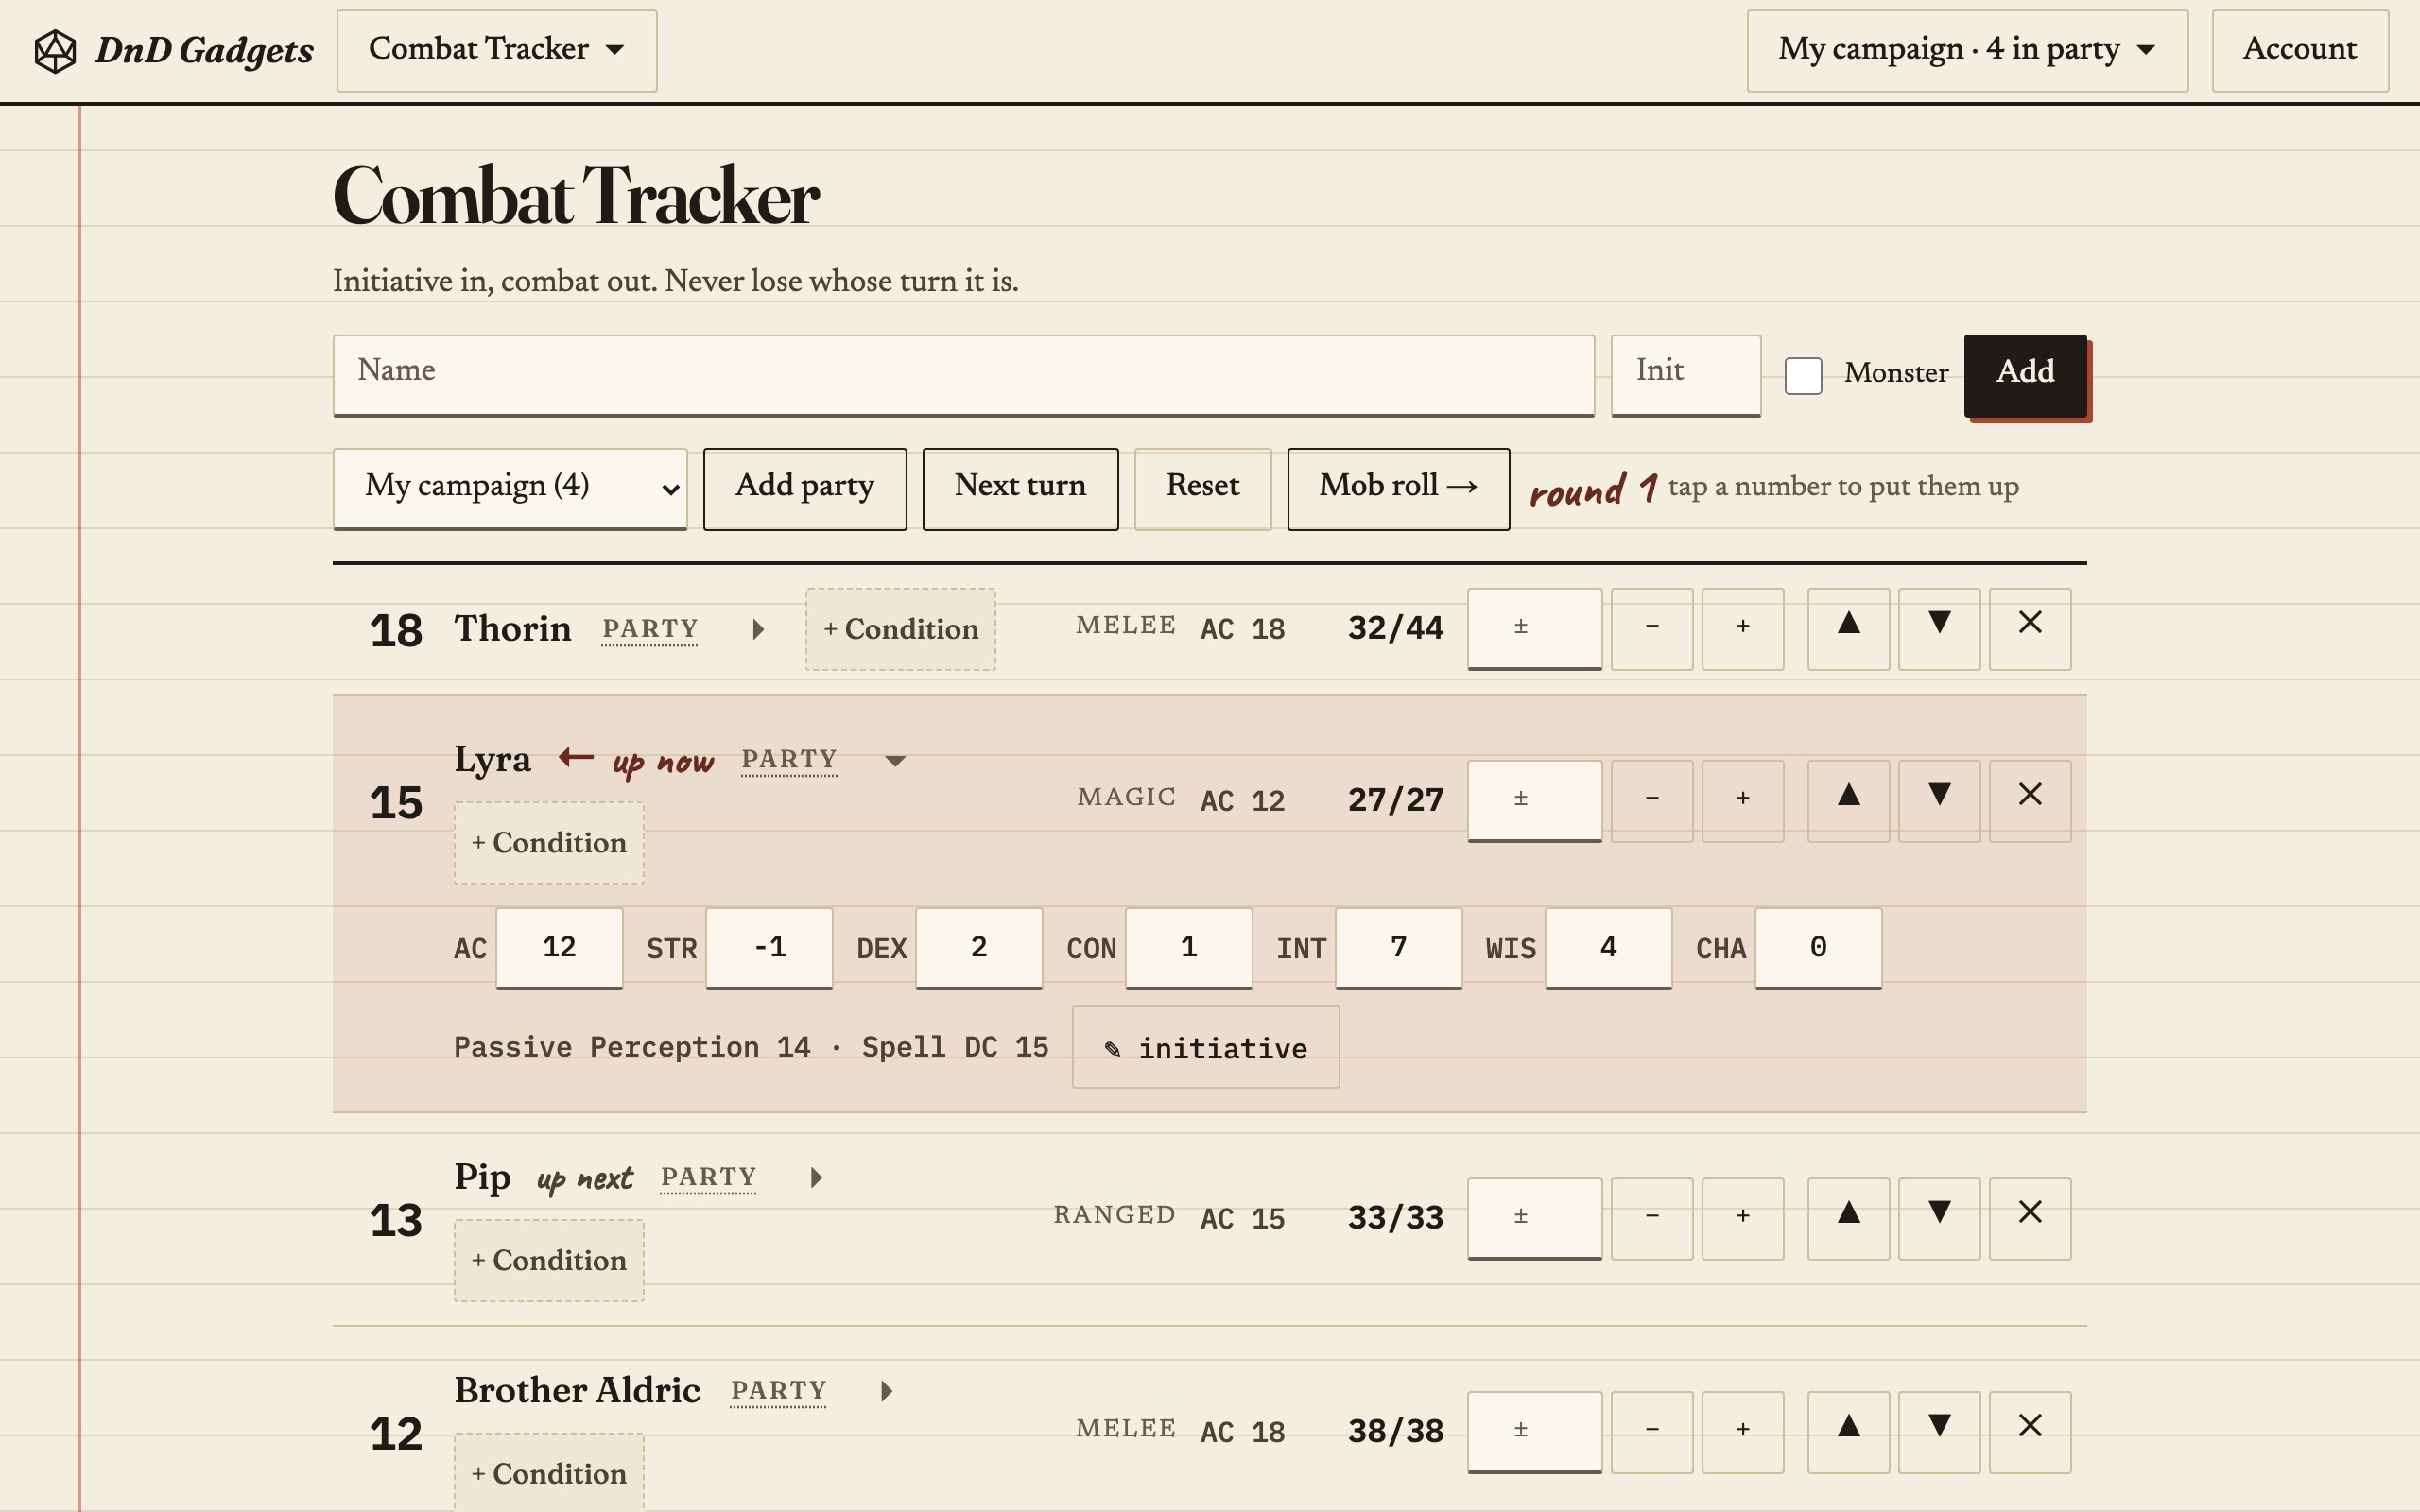Click the Init input field
Image resolution: width=2420 pixels, height=1512 pixels.
click(x=1685, y=375)
